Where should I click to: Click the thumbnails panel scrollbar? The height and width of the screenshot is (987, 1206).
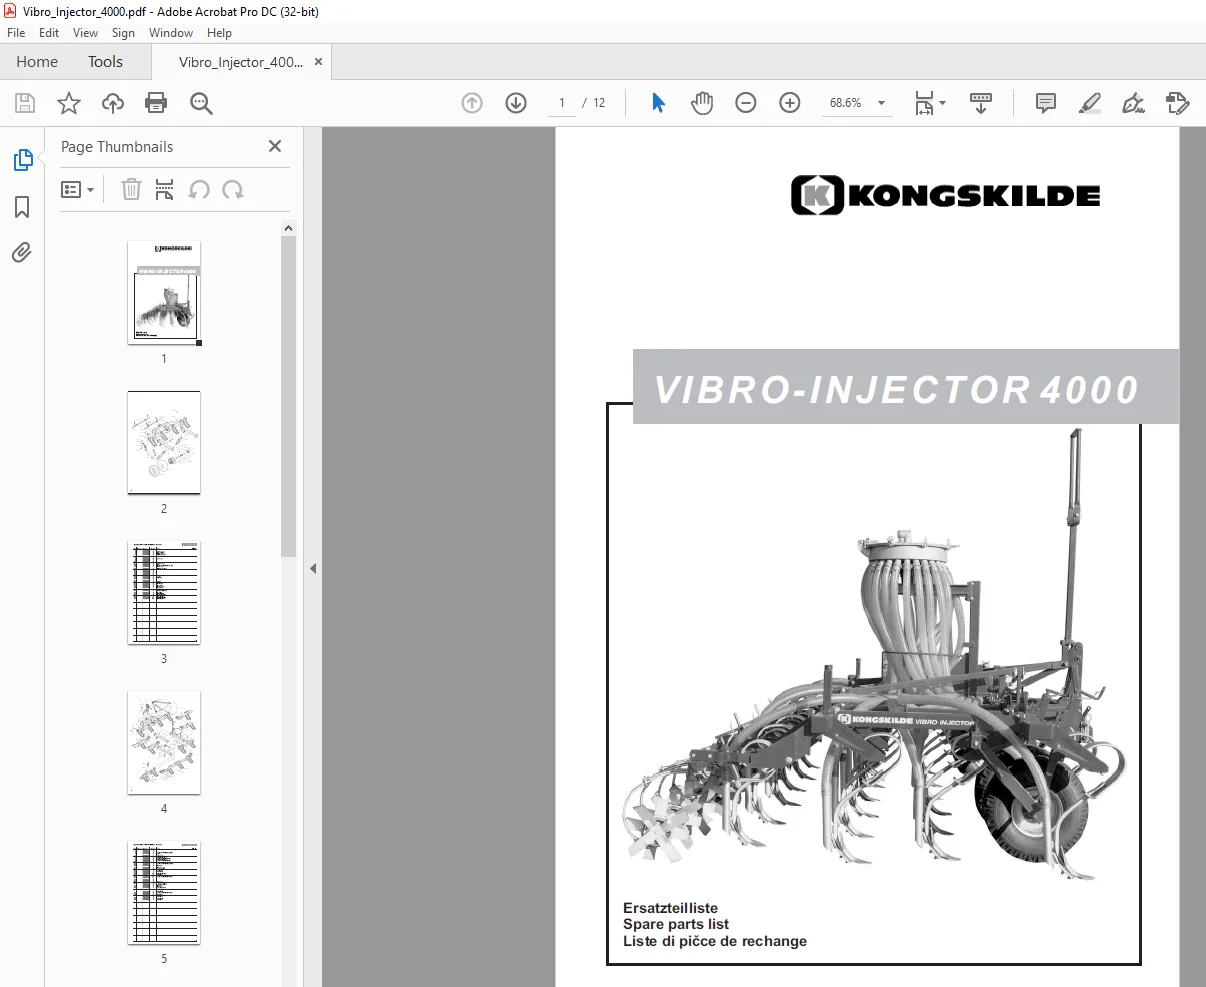[288, 396]
